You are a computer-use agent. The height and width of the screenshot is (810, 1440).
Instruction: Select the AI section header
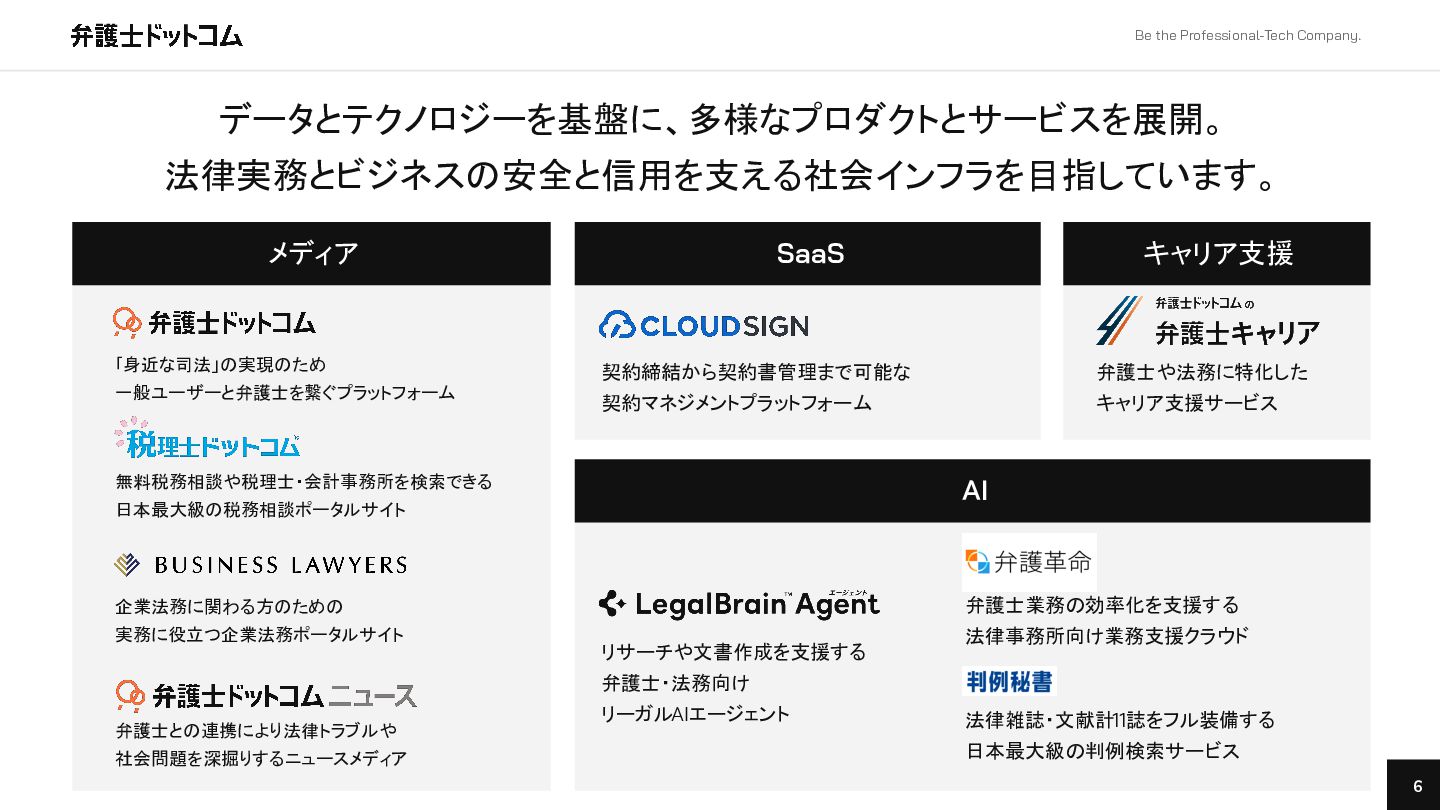coord(972,491)
